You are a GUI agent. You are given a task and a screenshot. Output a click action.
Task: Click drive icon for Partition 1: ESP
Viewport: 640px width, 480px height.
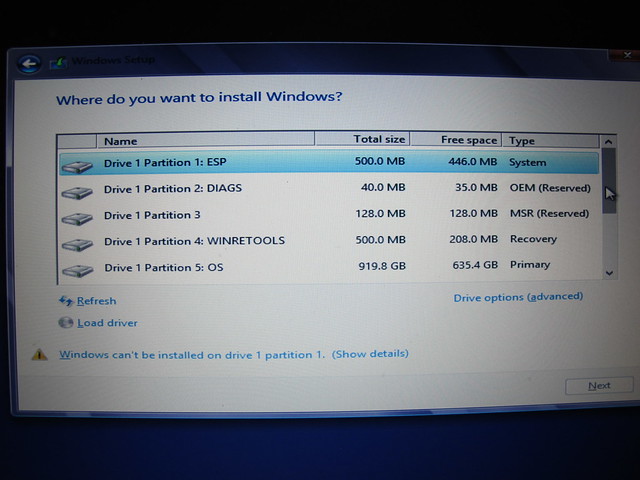pyautogui.click(x=77, y=167)
